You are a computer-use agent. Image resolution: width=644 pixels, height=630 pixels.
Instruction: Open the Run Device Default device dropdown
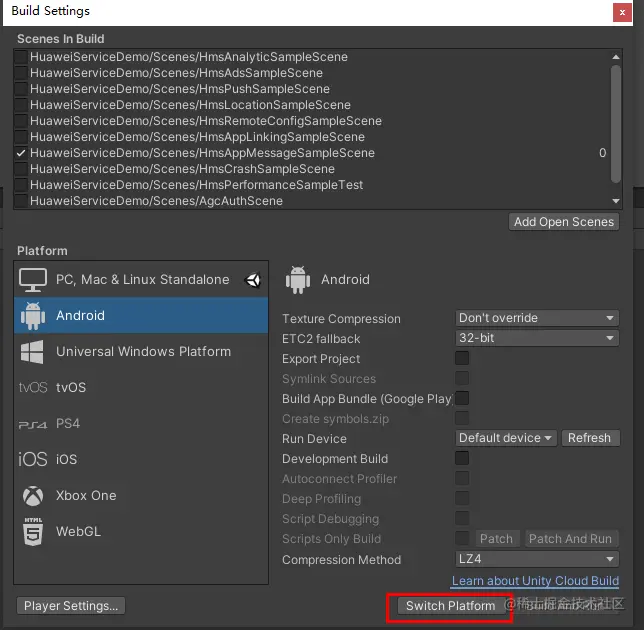tap(506, 438)
